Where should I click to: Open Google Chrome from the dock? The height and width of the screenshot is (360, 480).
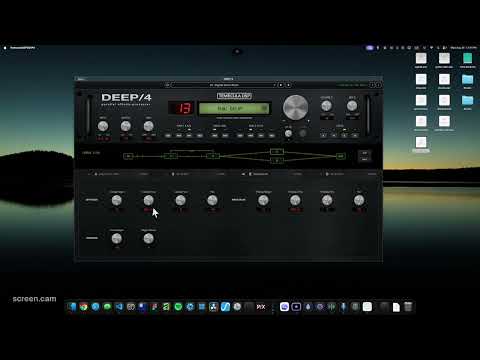[x=84, y=307]
